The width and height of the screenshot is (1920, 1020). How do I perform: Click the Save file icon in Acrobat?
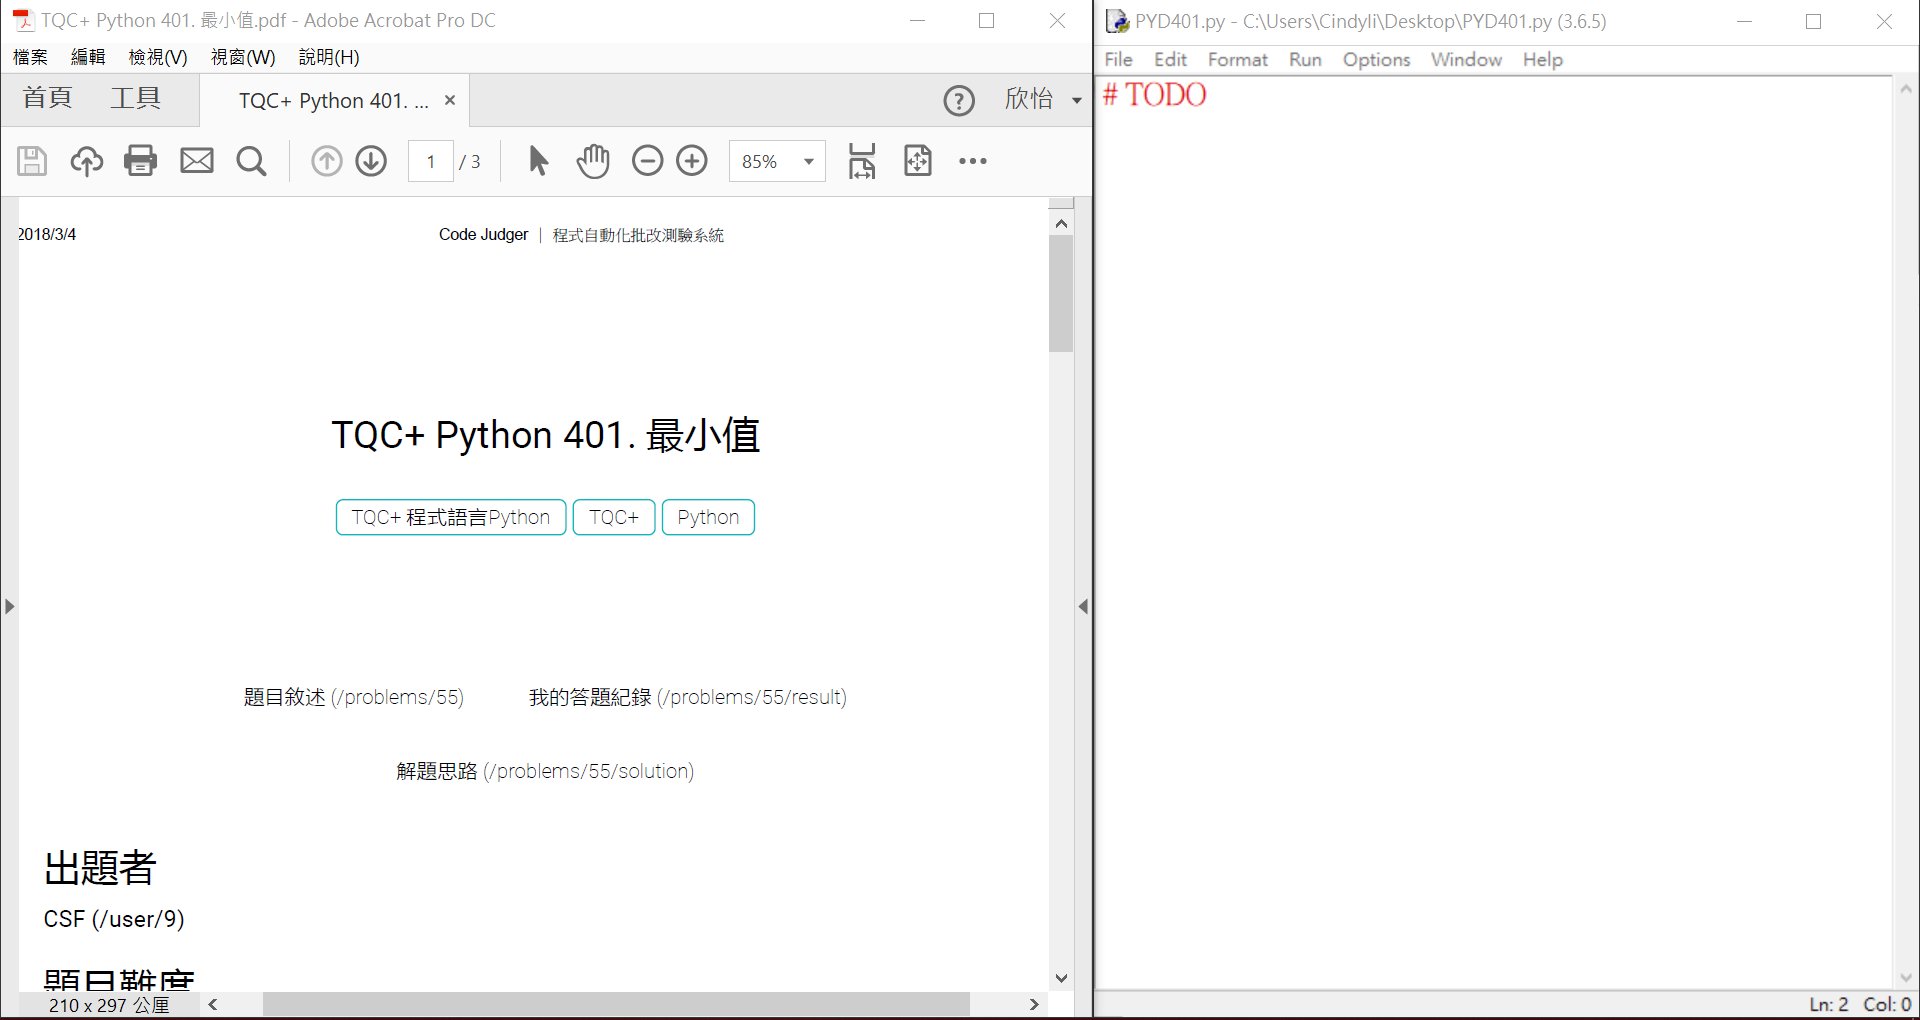tap(32, 161)
